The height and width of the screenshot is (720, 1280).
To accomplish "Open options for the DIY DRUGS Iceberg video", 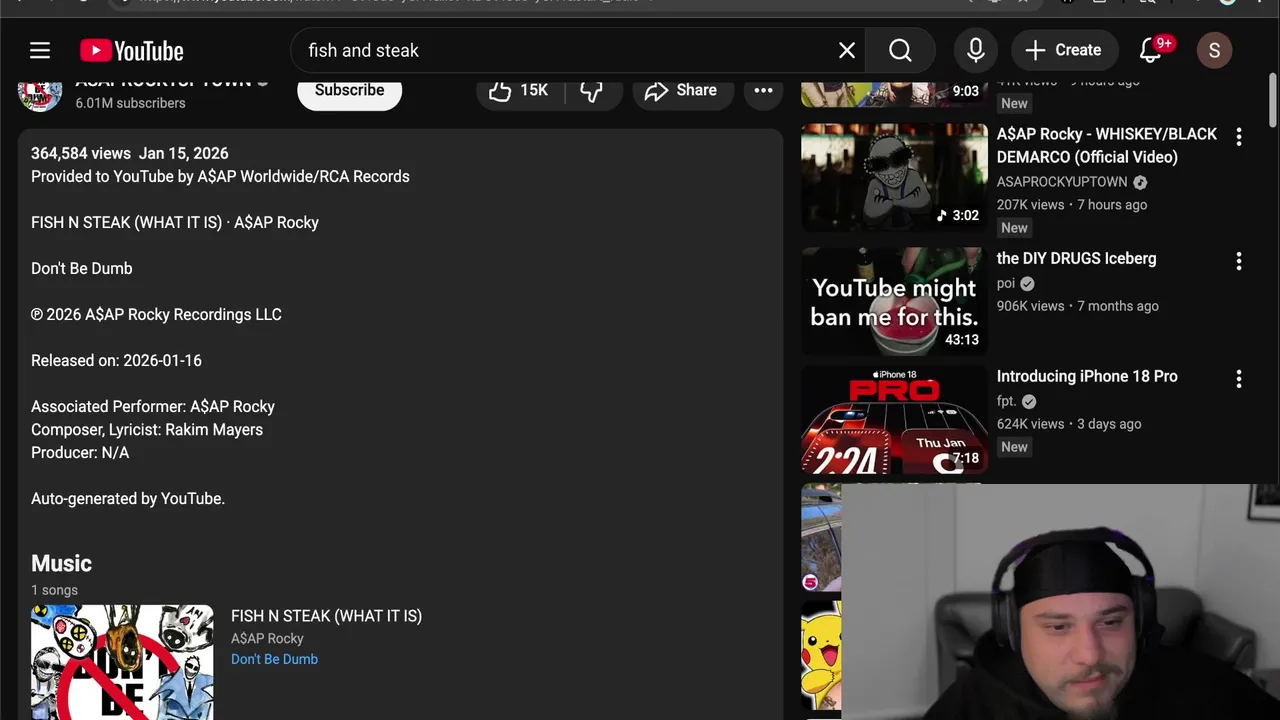I will [1238, 261].
